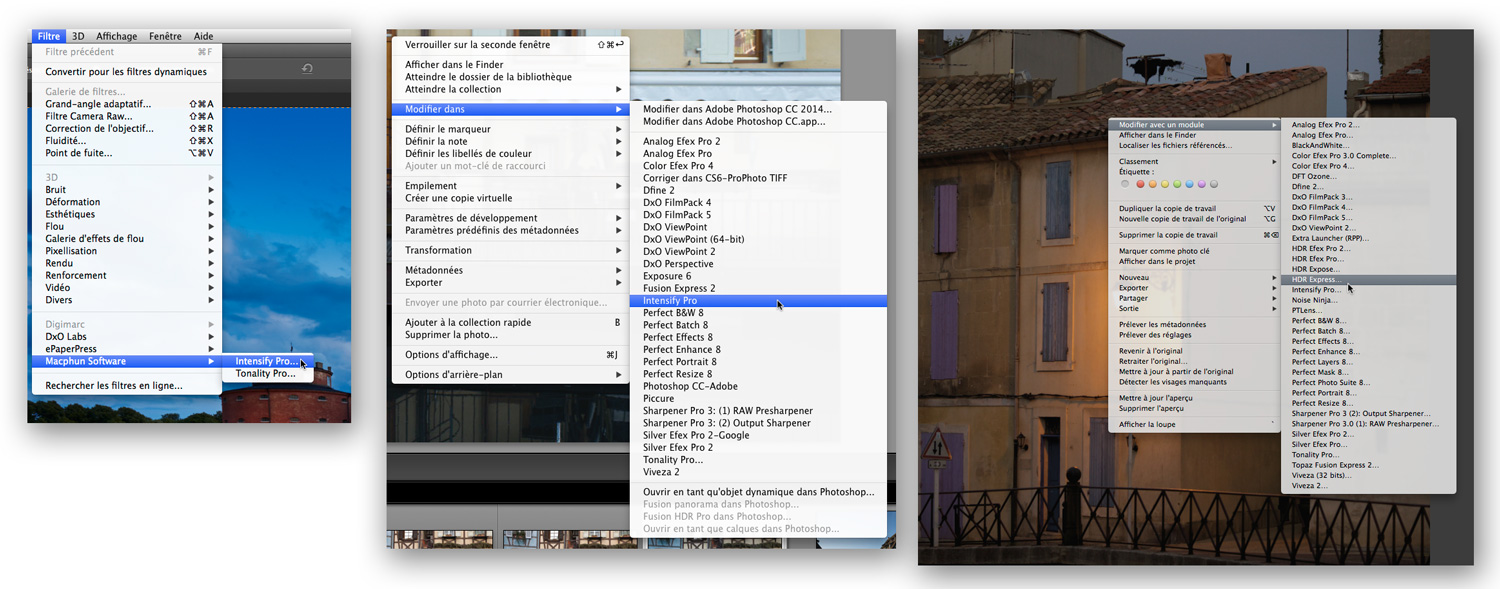Select Silver Efex Pro 2-Google
Viewport: 1500px width, 589px height.
tap(758, 435)
